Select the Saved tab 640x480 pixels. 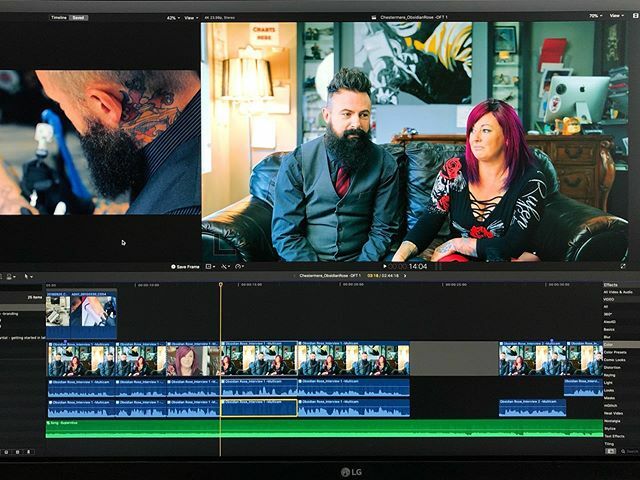point(78,18)
